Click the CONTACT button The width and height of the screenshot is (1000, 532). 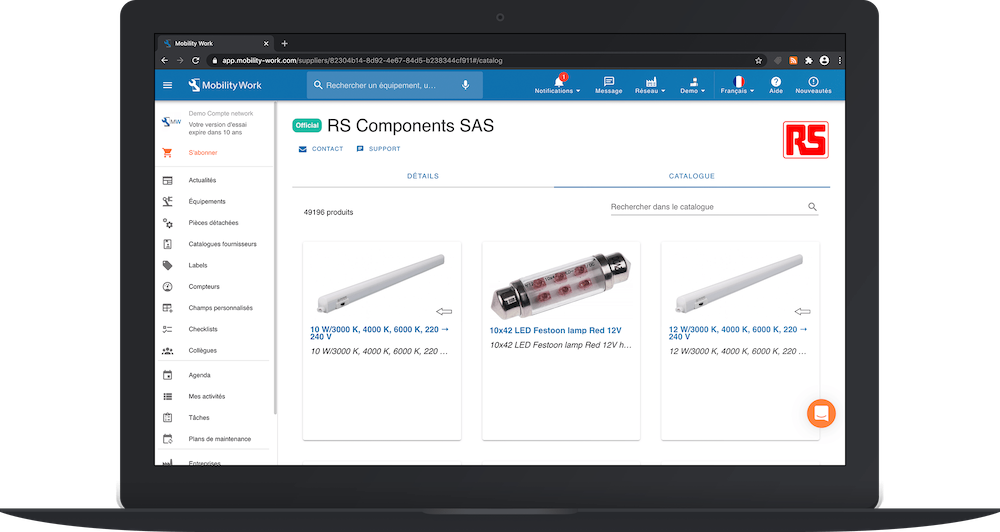coord(321,149)
